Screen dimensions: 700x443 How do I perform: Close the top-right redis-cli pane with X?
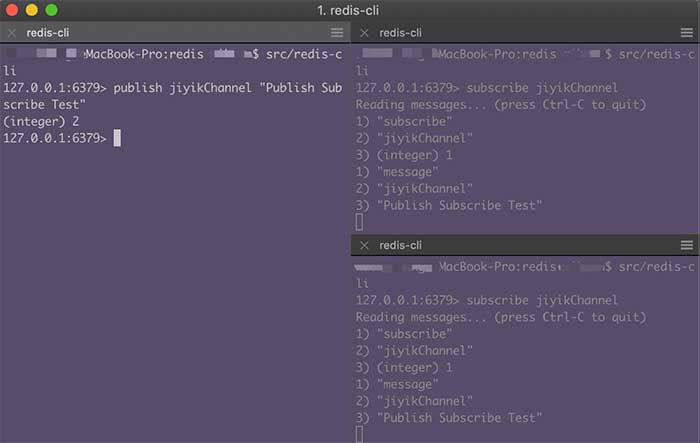point(364,33)
